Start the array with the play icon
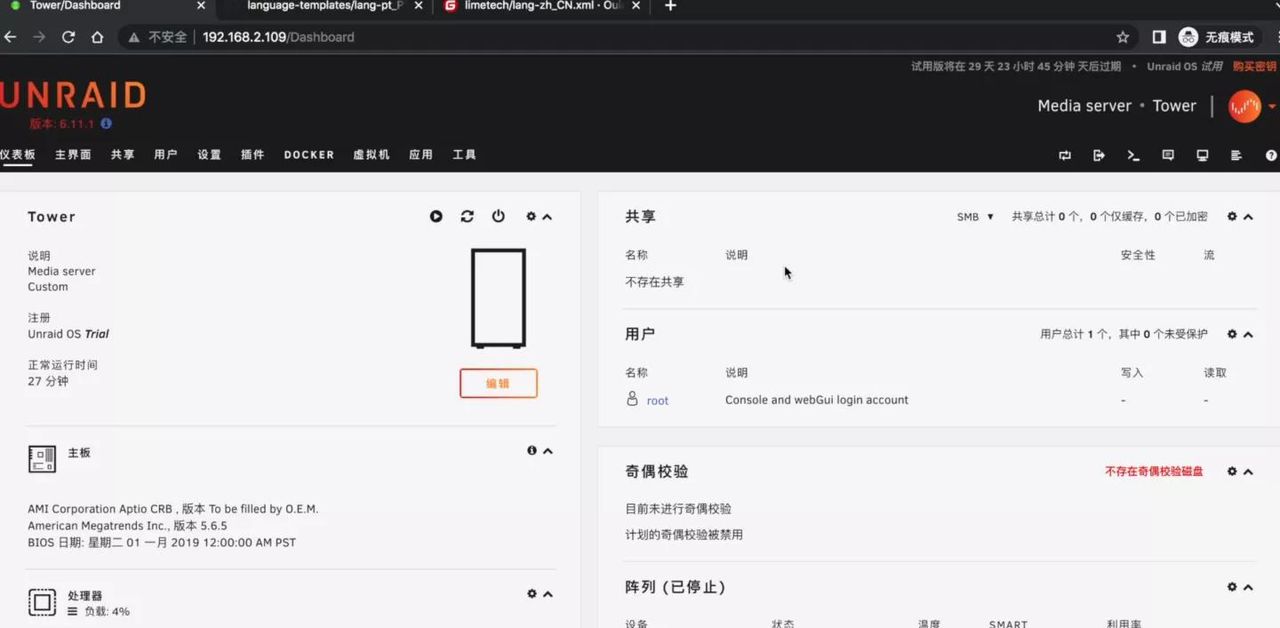 coord(436,216)
